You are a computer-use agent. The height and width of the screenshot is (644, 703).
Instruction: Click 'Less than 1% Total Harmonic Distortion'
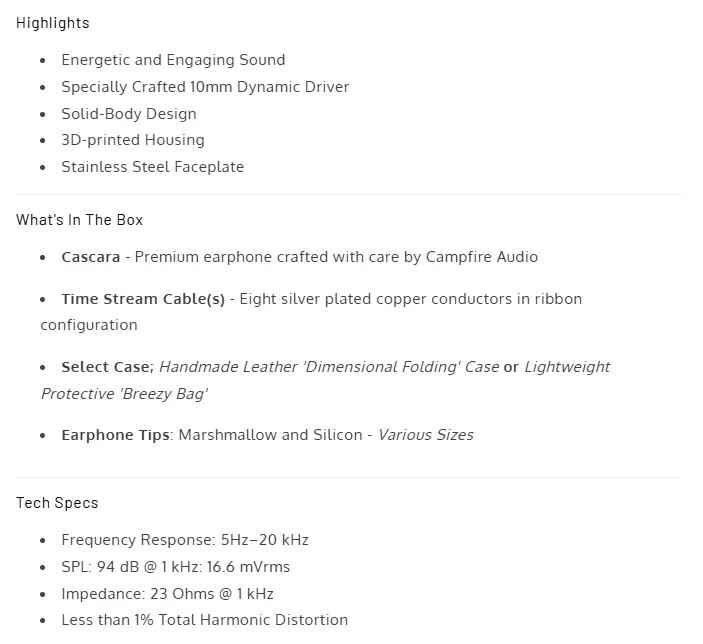pos(204,620)
